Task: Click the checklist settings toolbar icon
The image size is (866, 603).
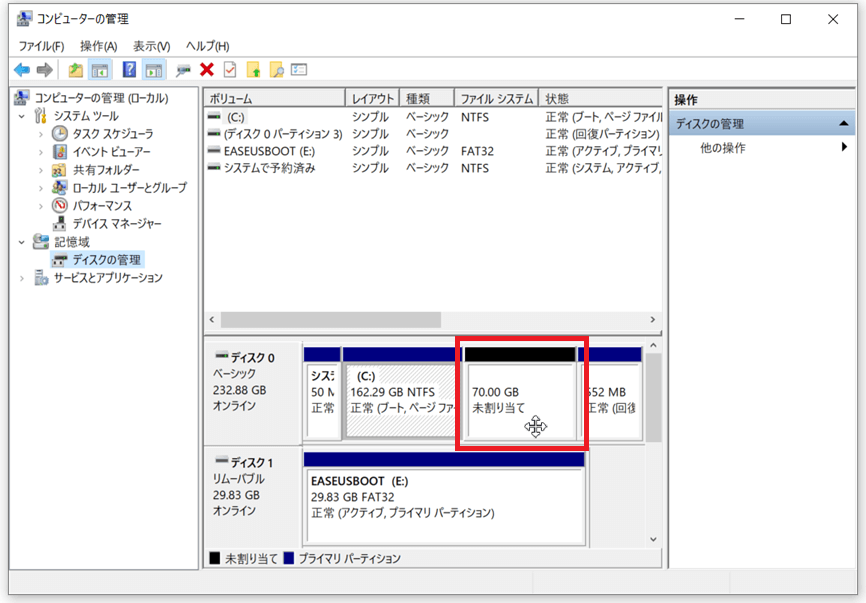Action: [298, 70]
